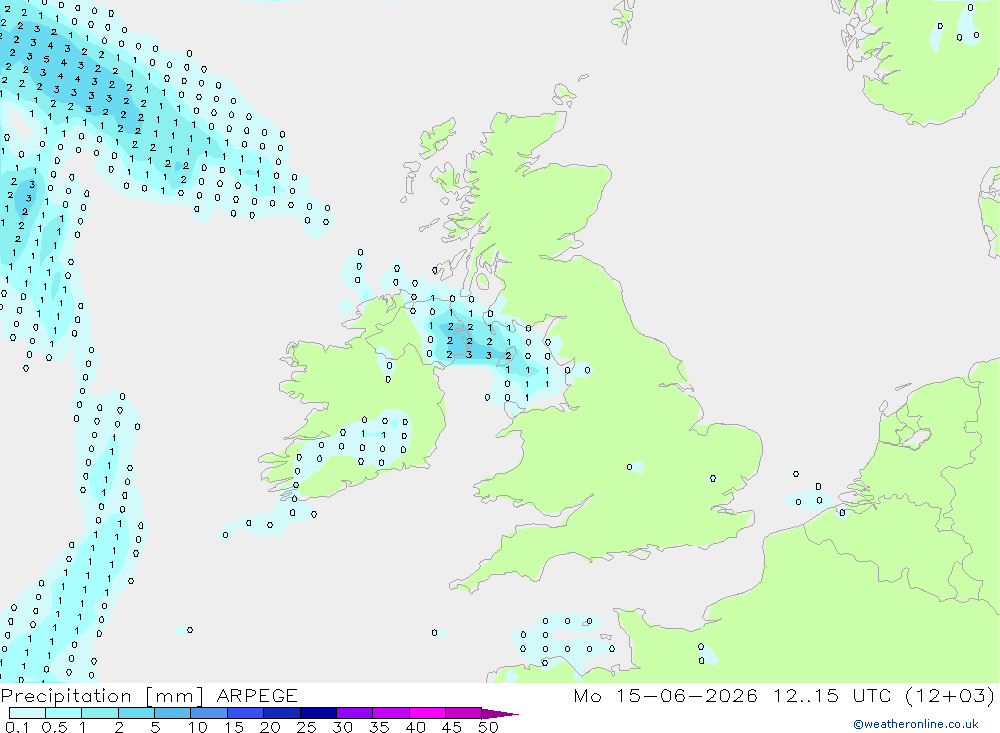Select the 5 to 10 mm blue swatch
Screen dimensions: 1000x733
172,713
